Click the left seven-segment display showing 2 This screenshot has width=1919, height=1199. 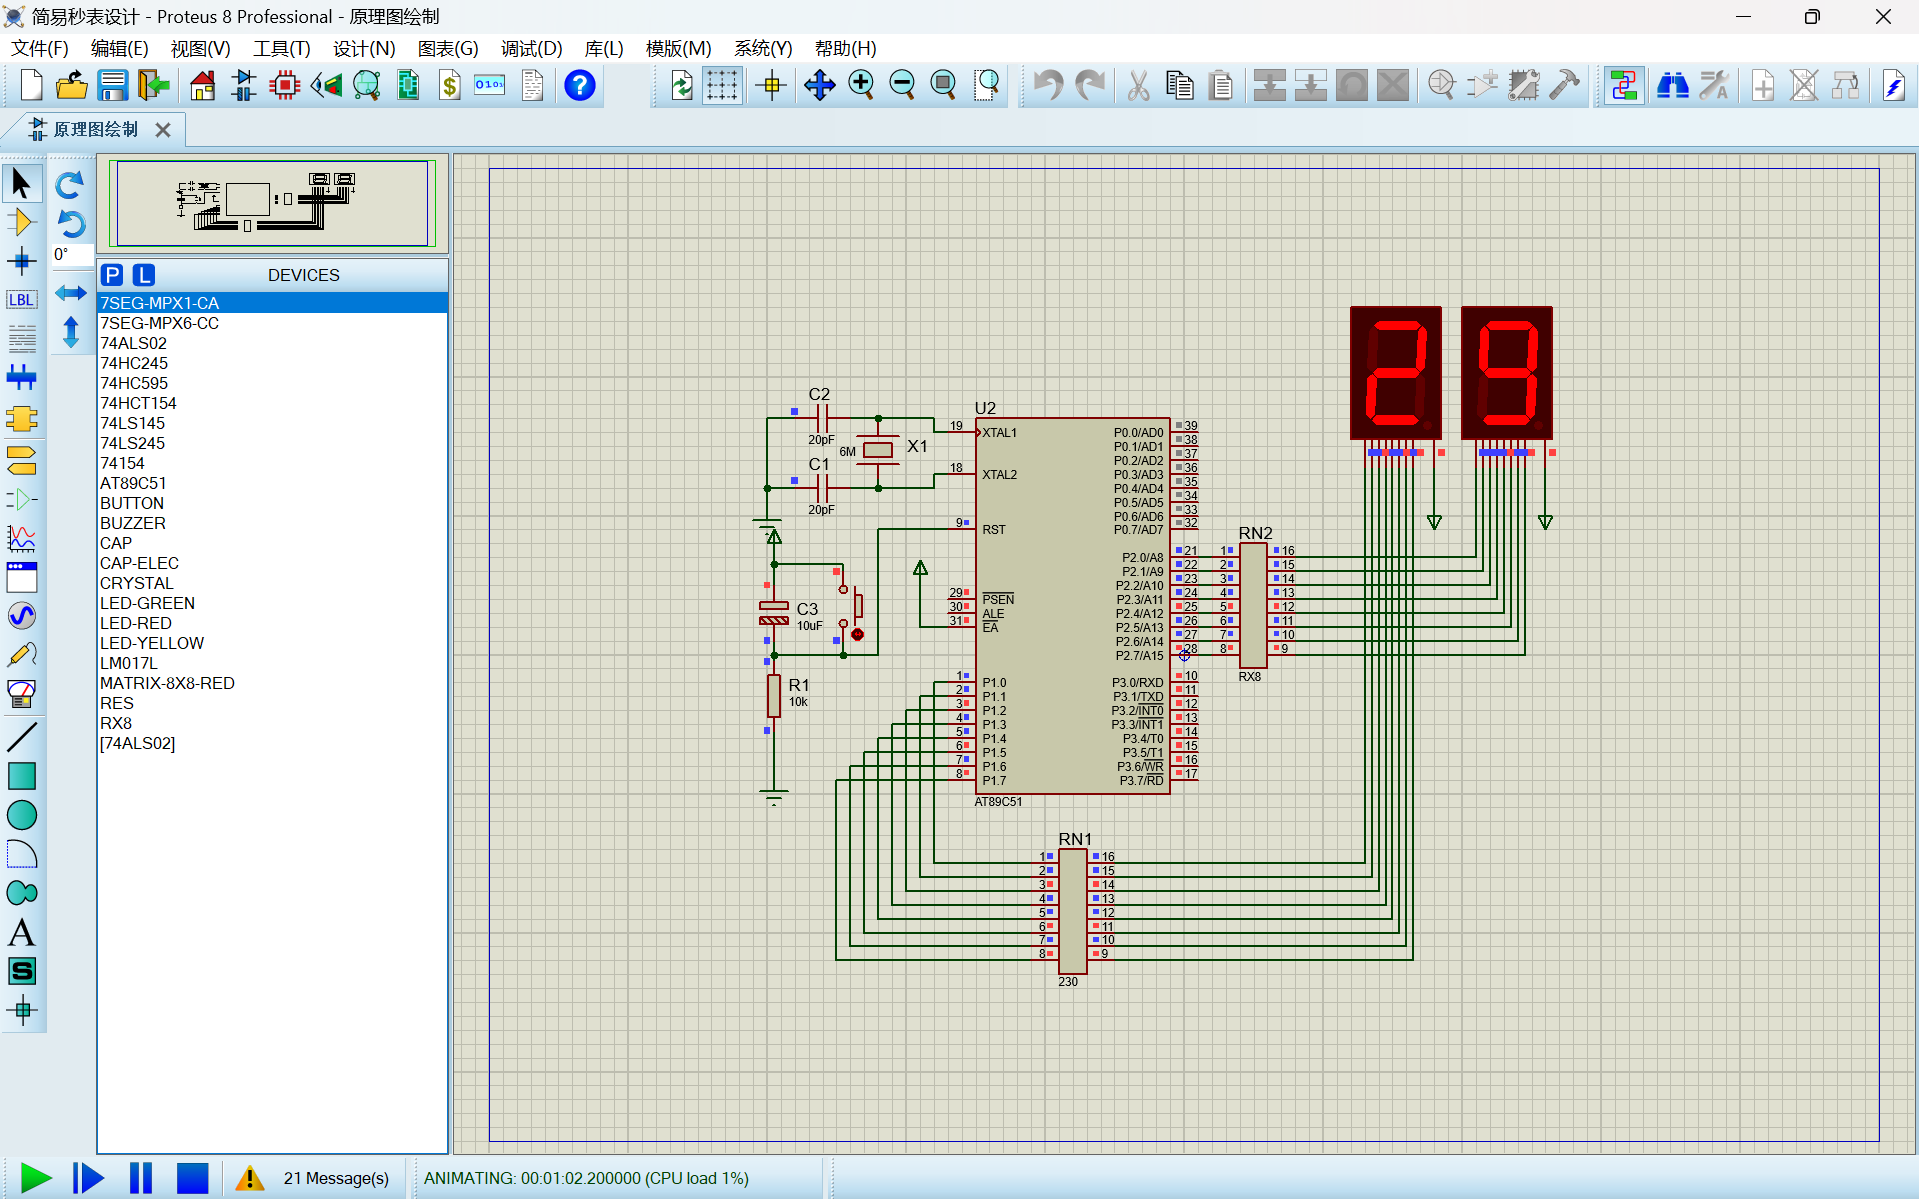point(1396,372)
